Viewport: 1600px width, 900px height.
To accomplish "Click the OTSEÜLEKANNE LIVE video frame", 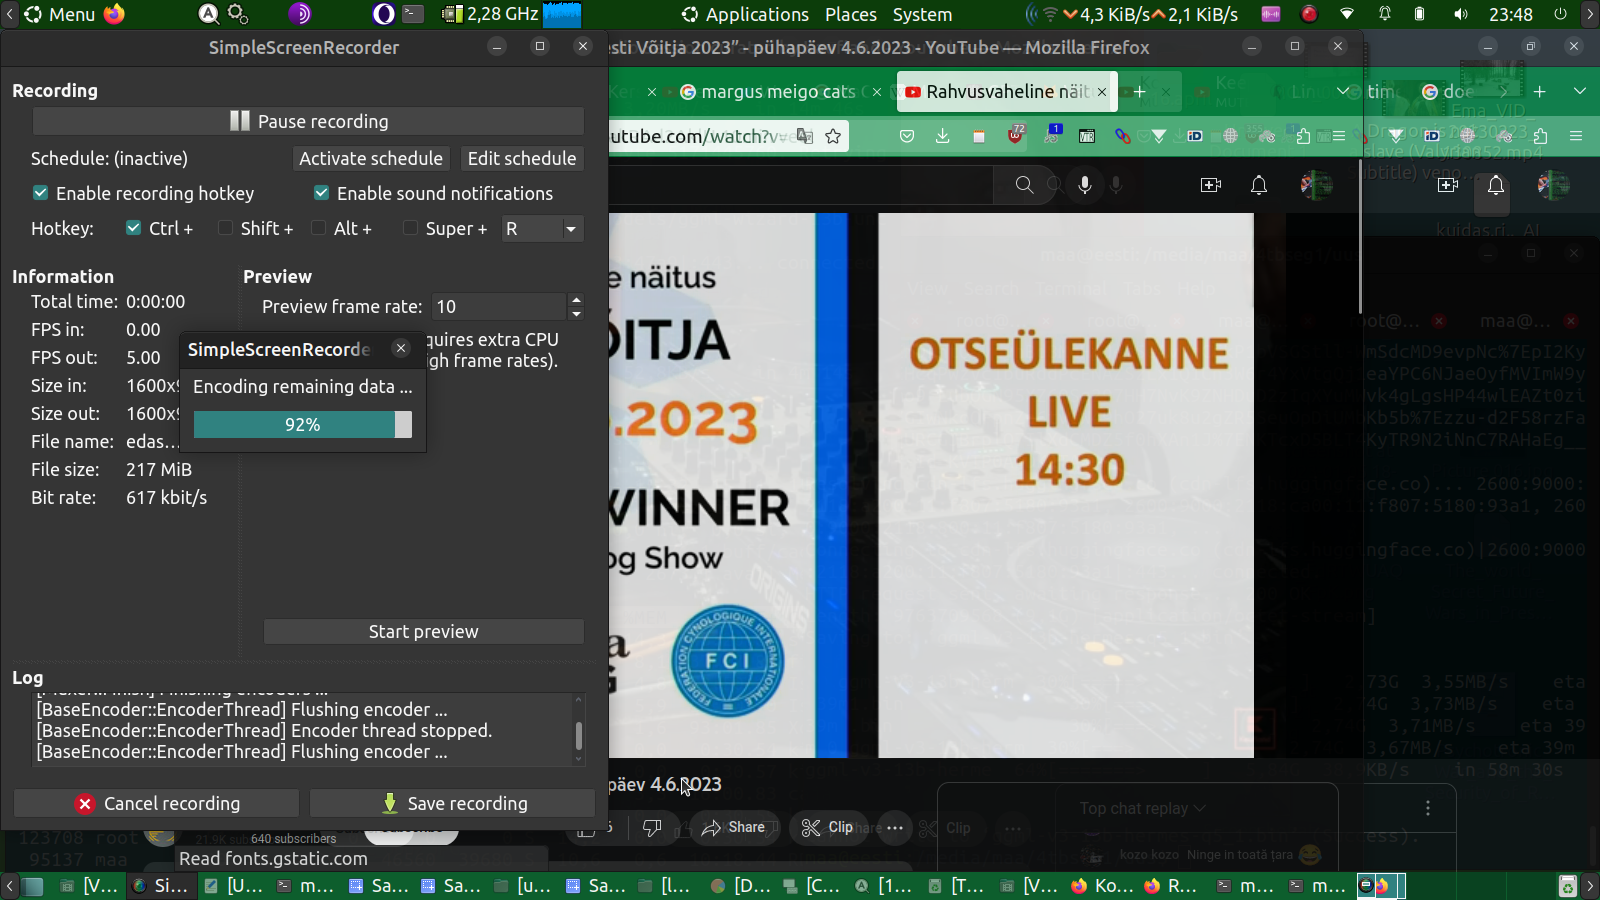I will (x=1066, y=485).
